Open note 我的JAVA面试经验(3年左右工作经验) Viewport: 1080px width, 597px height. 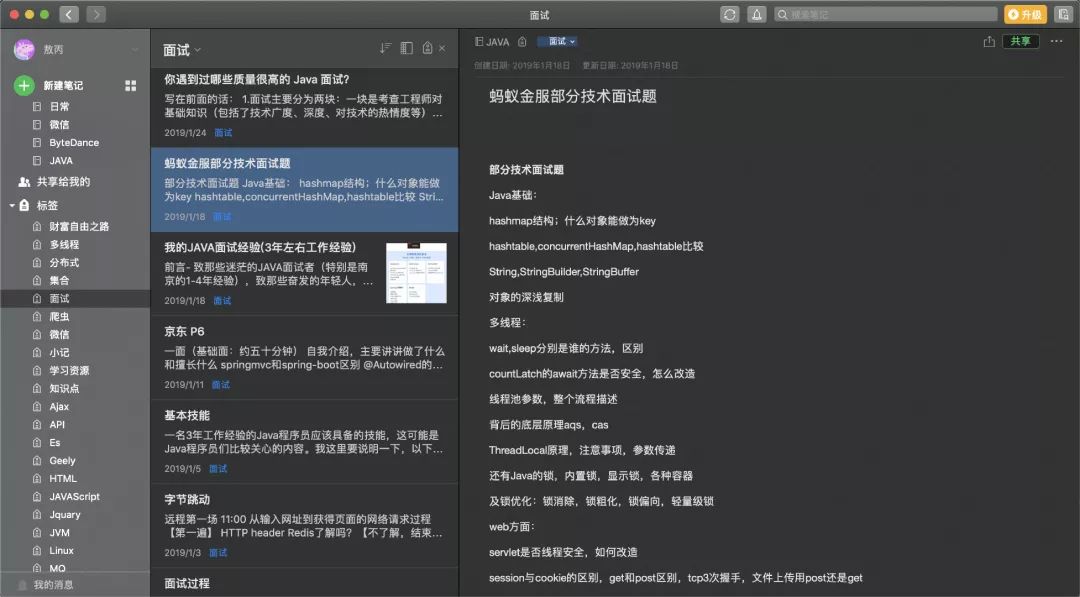(x=304, y=273)
